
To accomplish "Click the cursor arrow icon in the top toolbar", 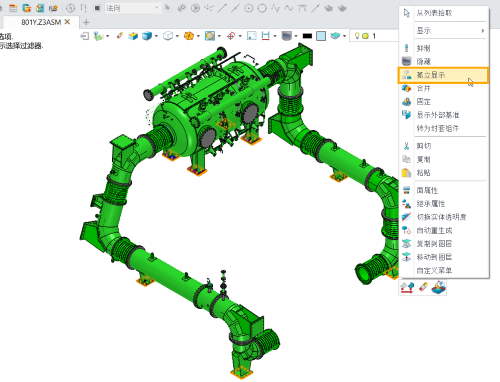I will (x=168, y=8).
